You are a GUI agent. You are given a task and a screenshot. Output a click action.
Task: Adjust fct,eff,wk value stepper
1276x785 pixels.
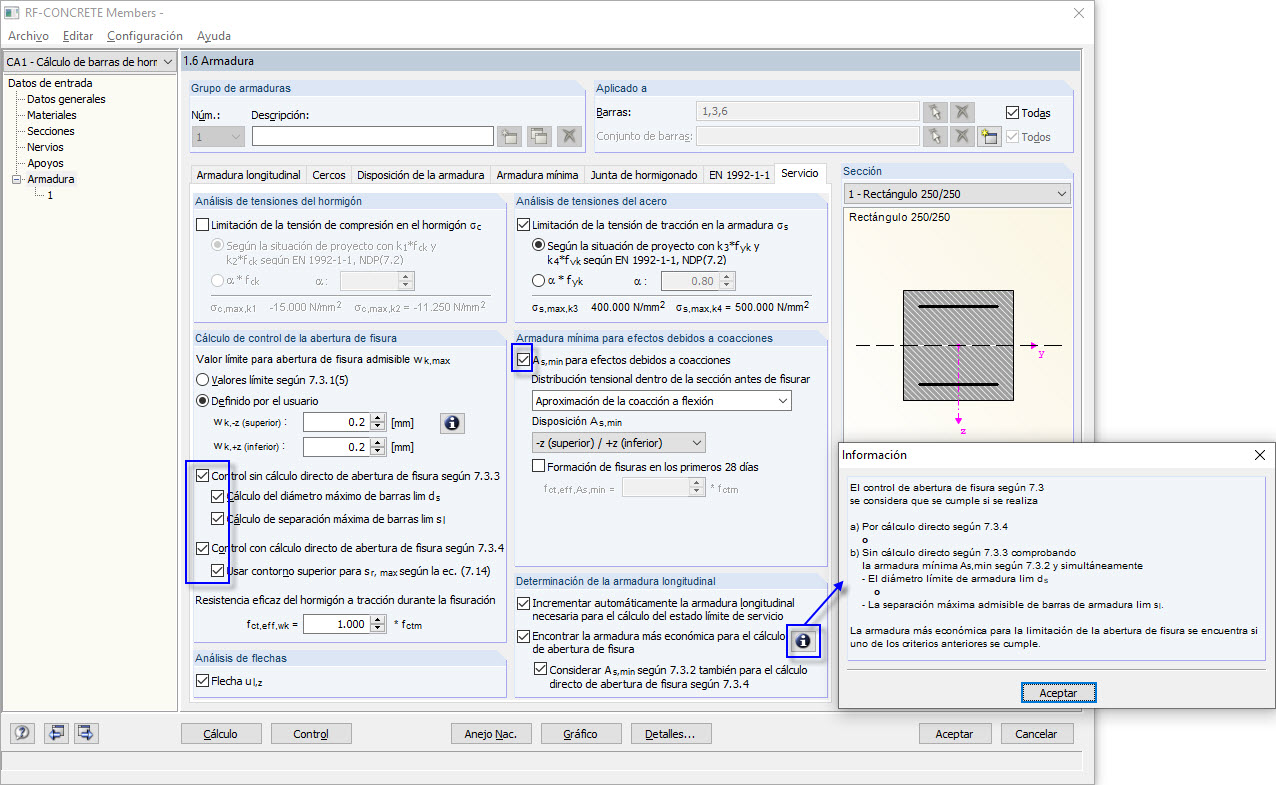(378, 624)
